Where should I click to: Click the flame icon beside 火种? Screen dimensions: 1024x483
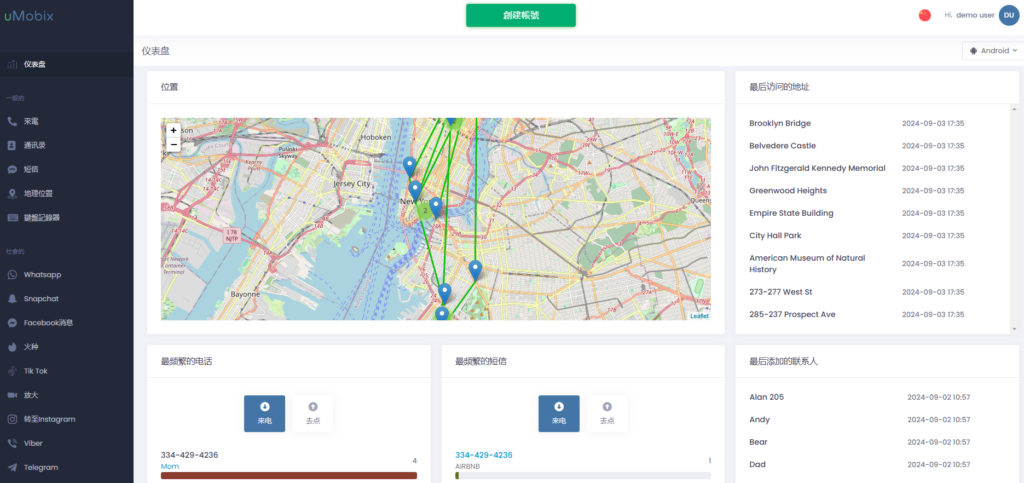point(12,347)
